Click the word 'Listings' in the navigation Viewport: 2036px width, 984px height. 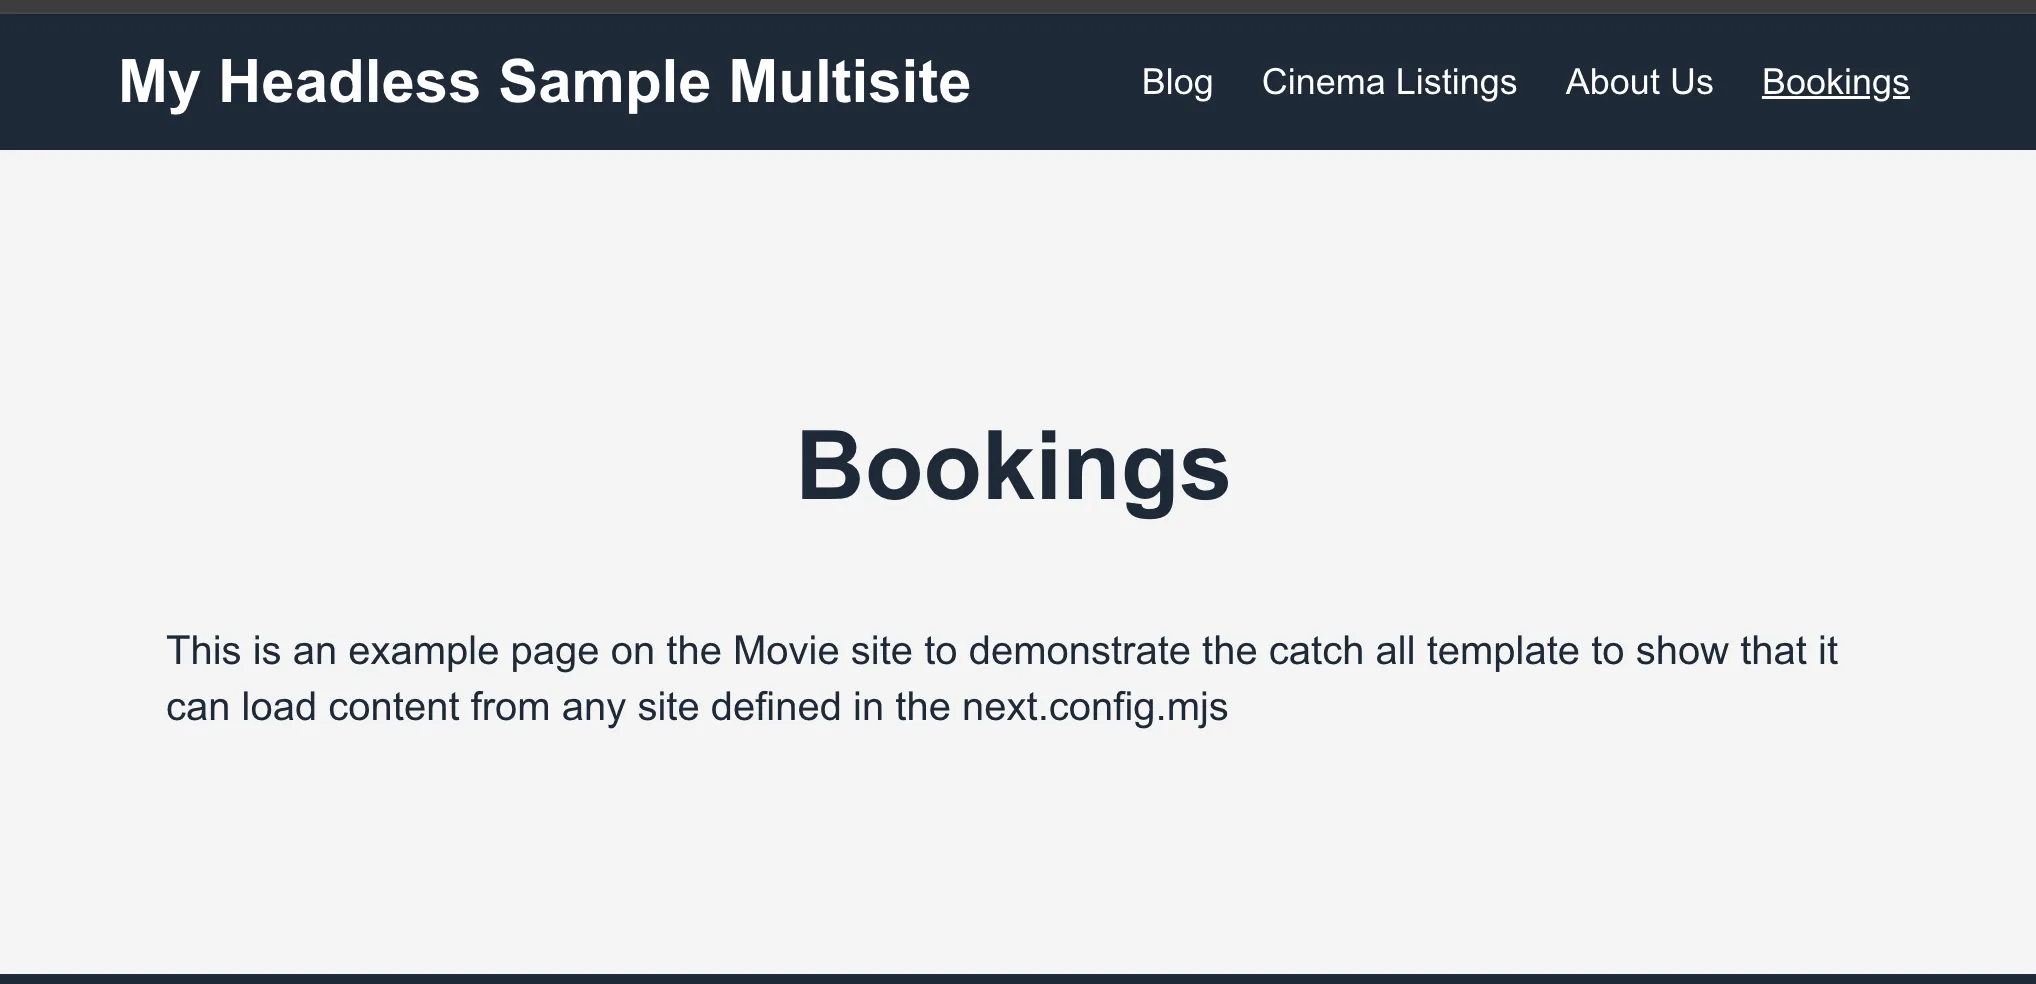coord(1456,82)
